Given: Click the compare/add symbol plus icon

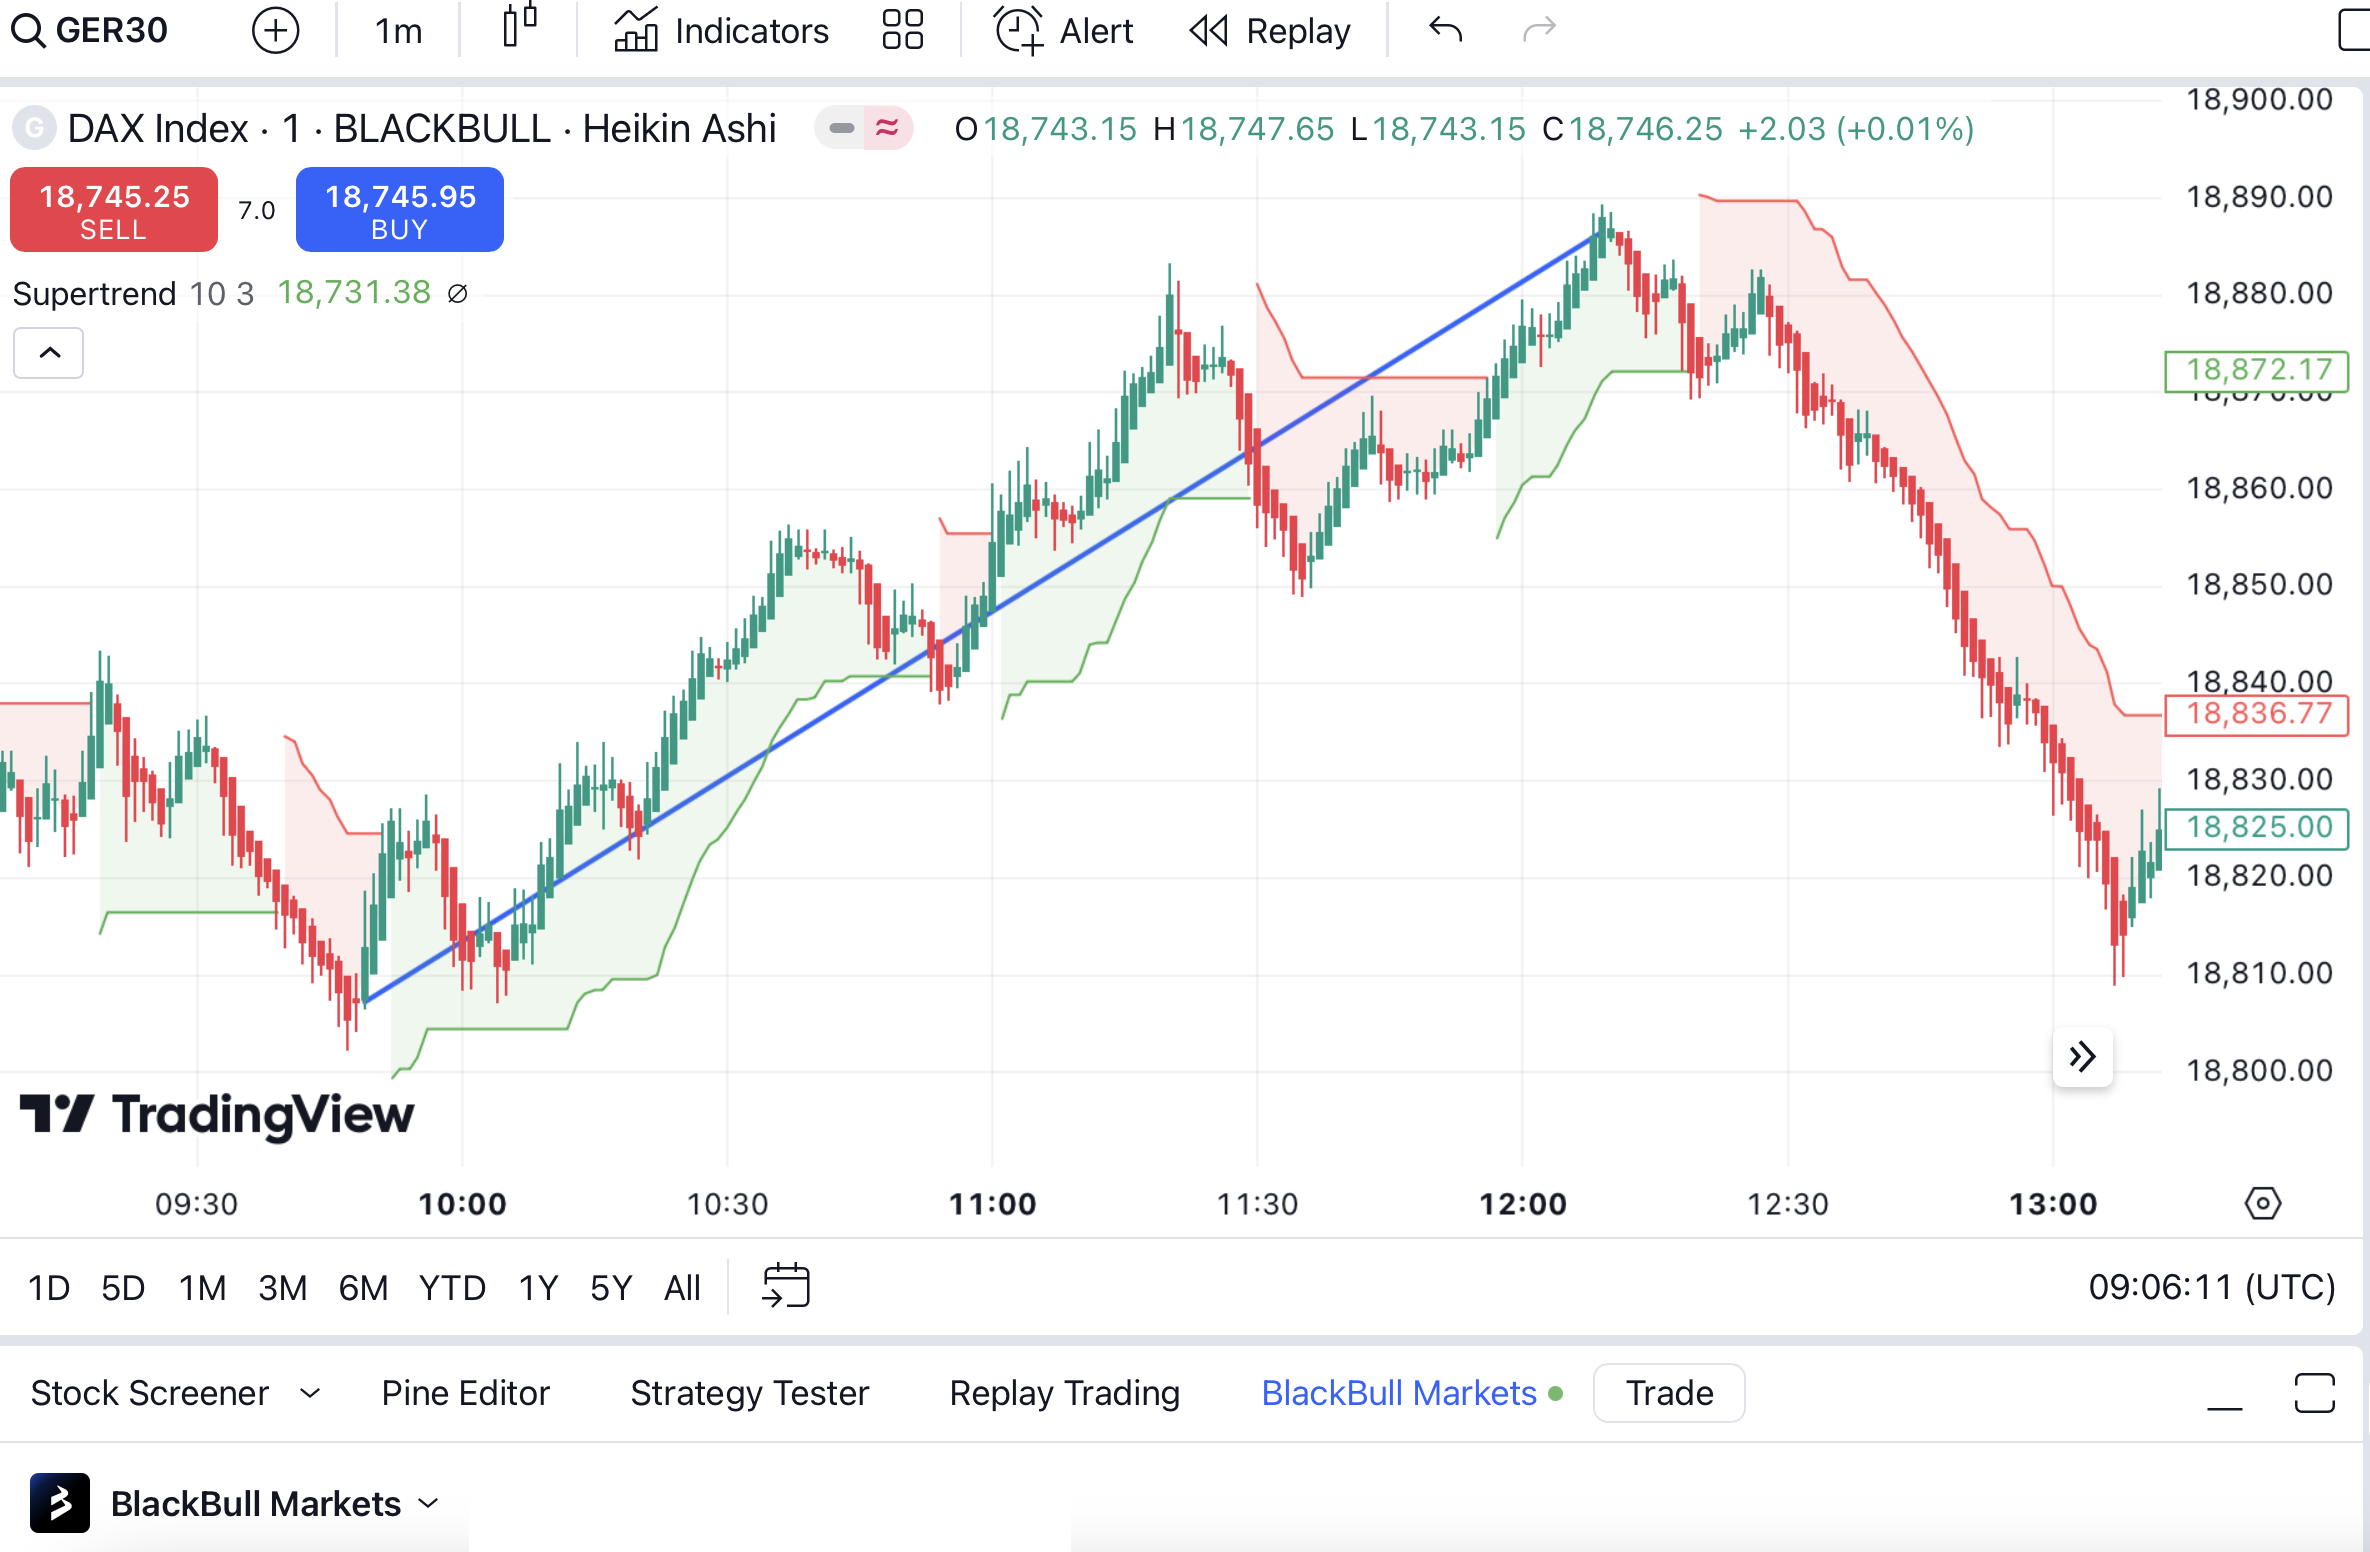Looking at the screenshot, I should 275,30.
